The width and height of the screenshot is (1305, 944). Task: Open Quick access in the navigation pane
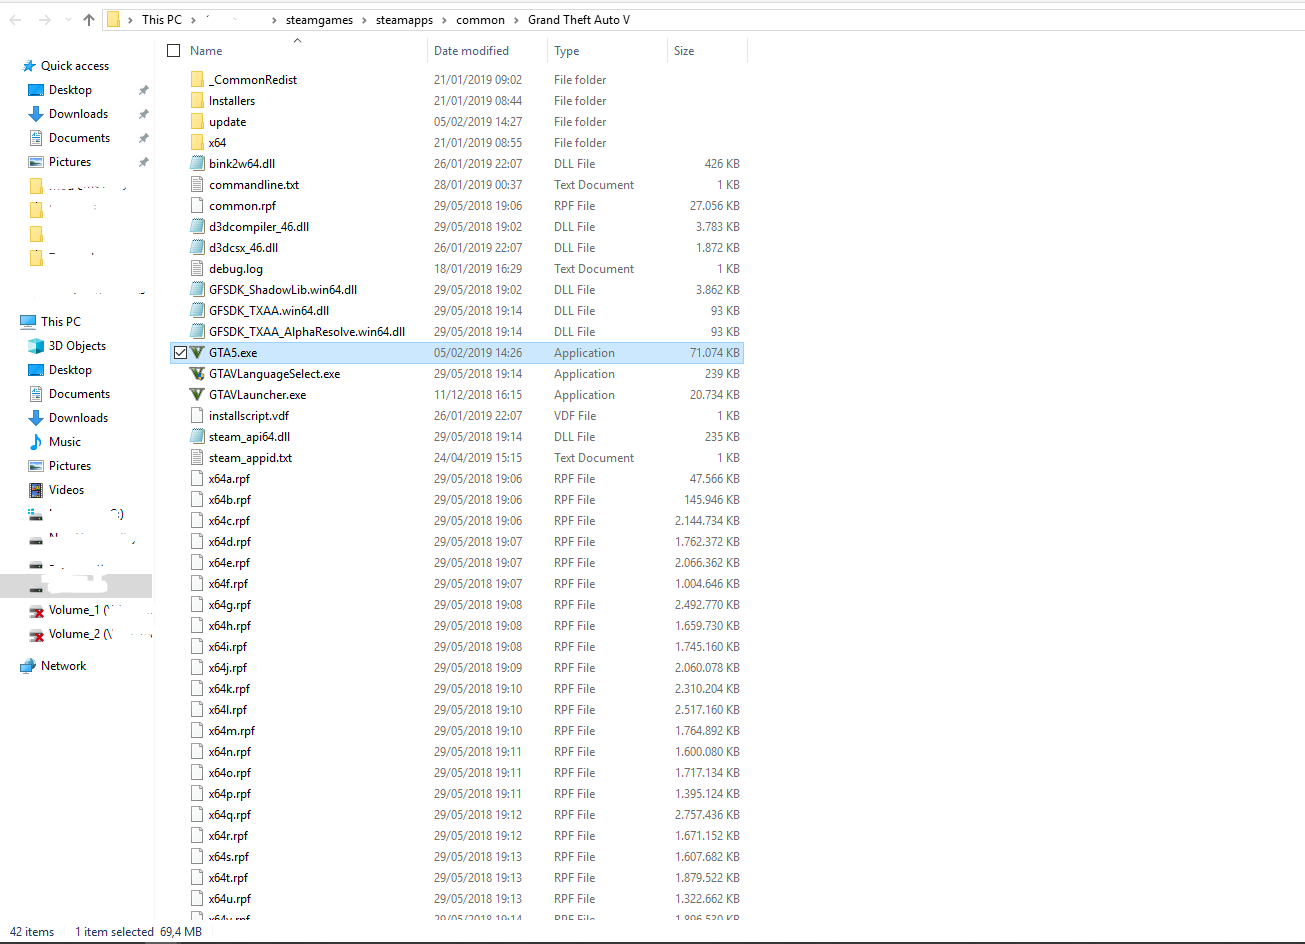click(75, 66)
